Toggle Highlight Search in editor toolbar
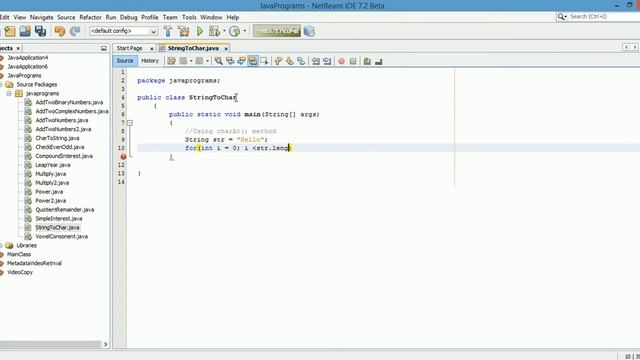640x360 pixels. click(253, 61)
